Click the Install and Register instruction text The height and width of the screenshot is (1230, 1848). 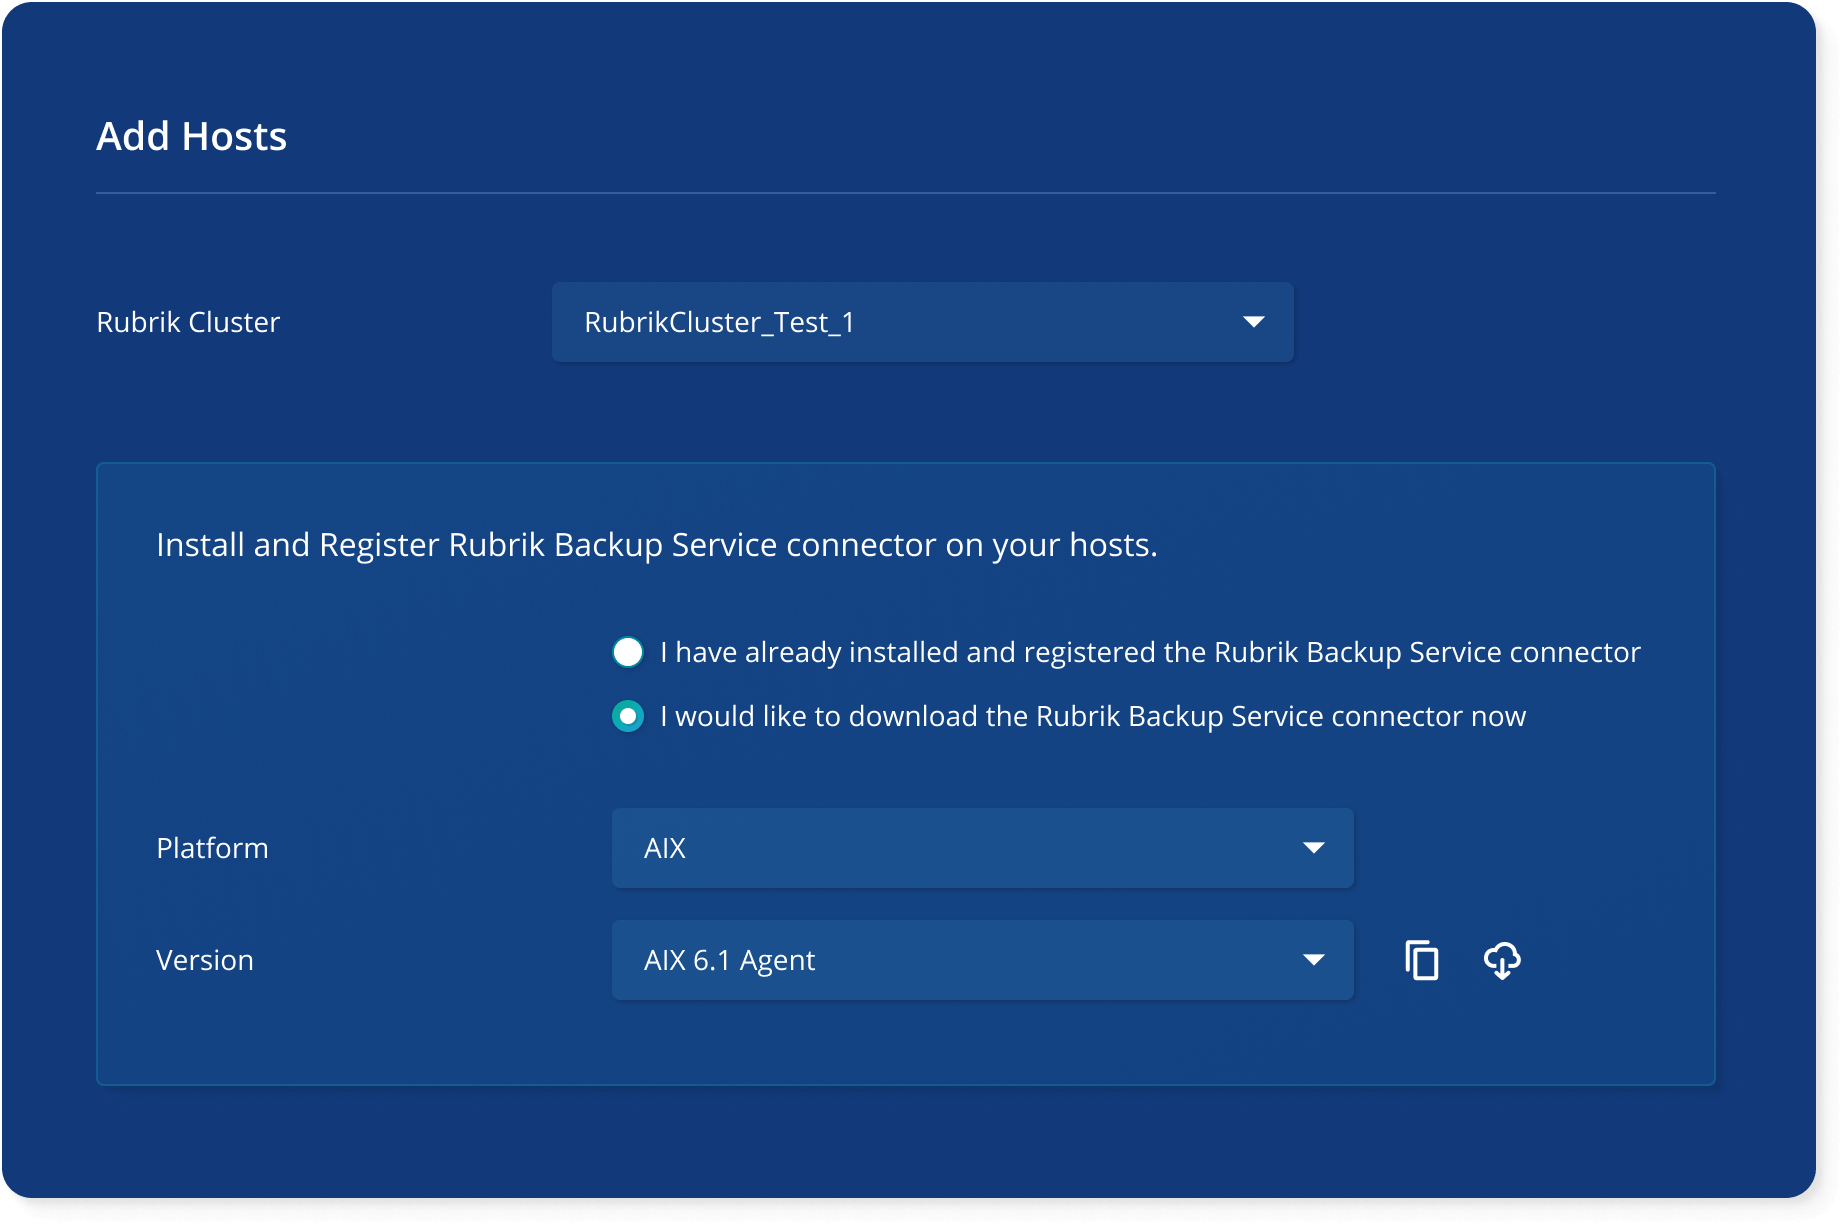[x=657, y=545]
